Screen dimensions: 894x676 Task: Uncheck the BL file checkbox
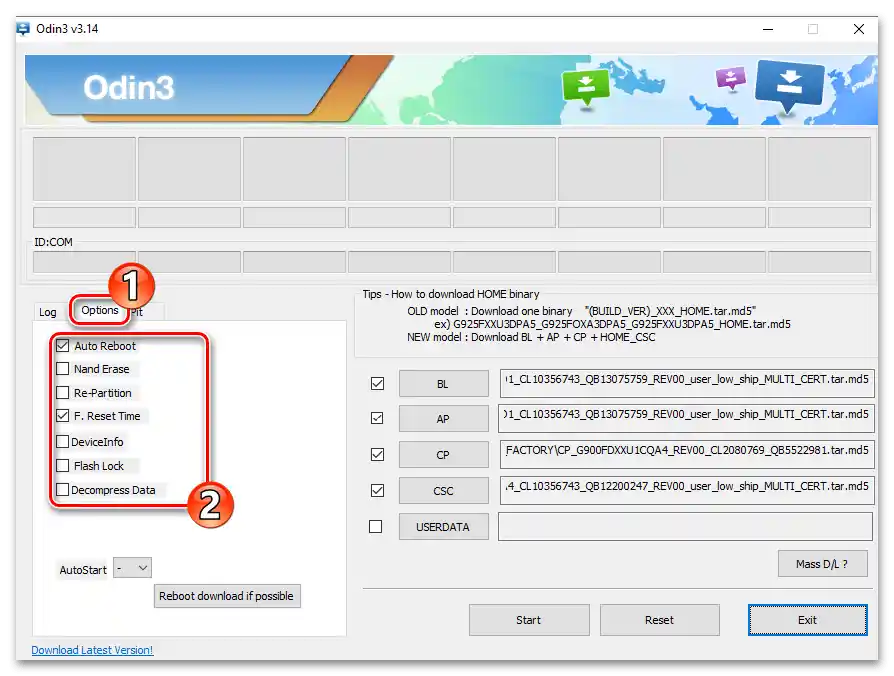click(x=377, y=384)
